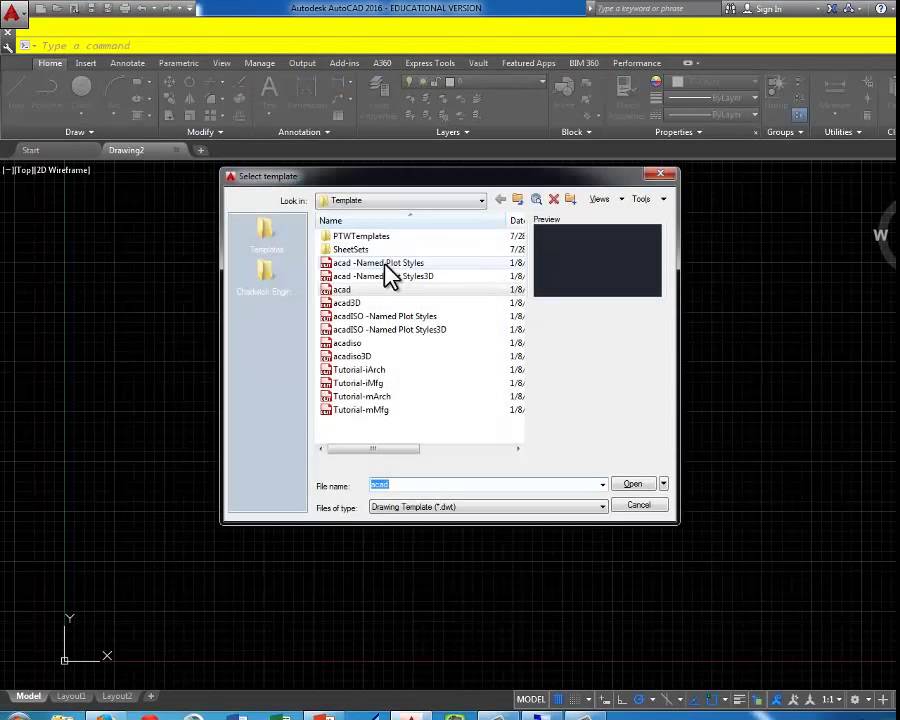Click the keyword search box in title bar

coord(657,9)
